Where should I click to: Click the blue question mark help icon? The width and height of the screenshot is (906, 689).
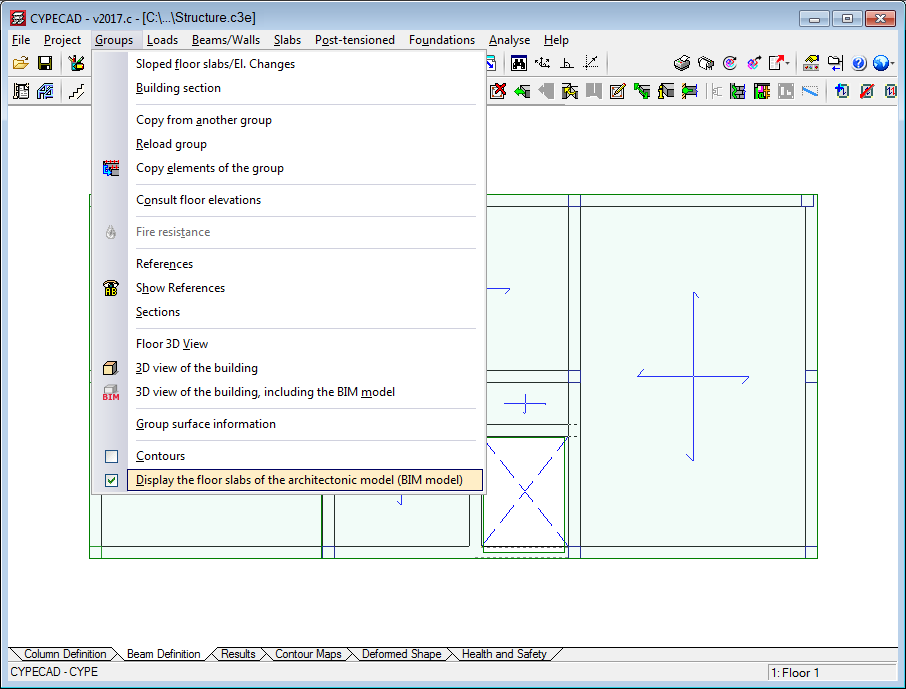coord(859,63)
